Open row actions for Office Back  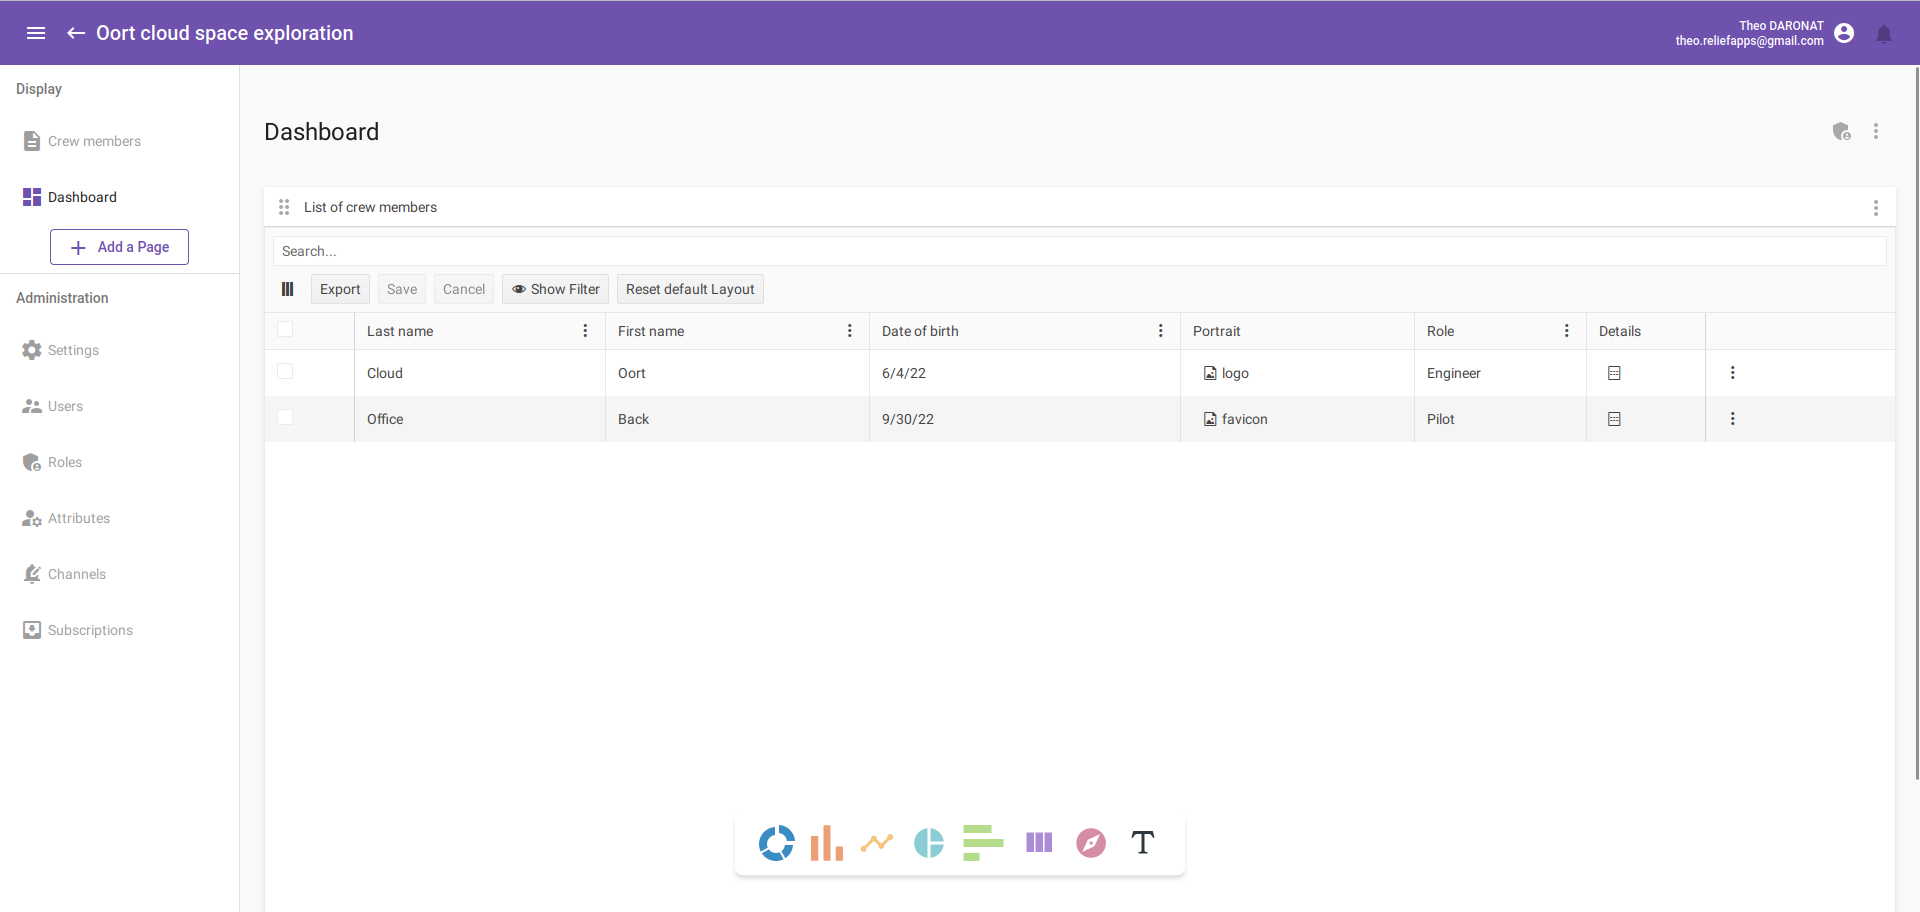(1733, 419)
